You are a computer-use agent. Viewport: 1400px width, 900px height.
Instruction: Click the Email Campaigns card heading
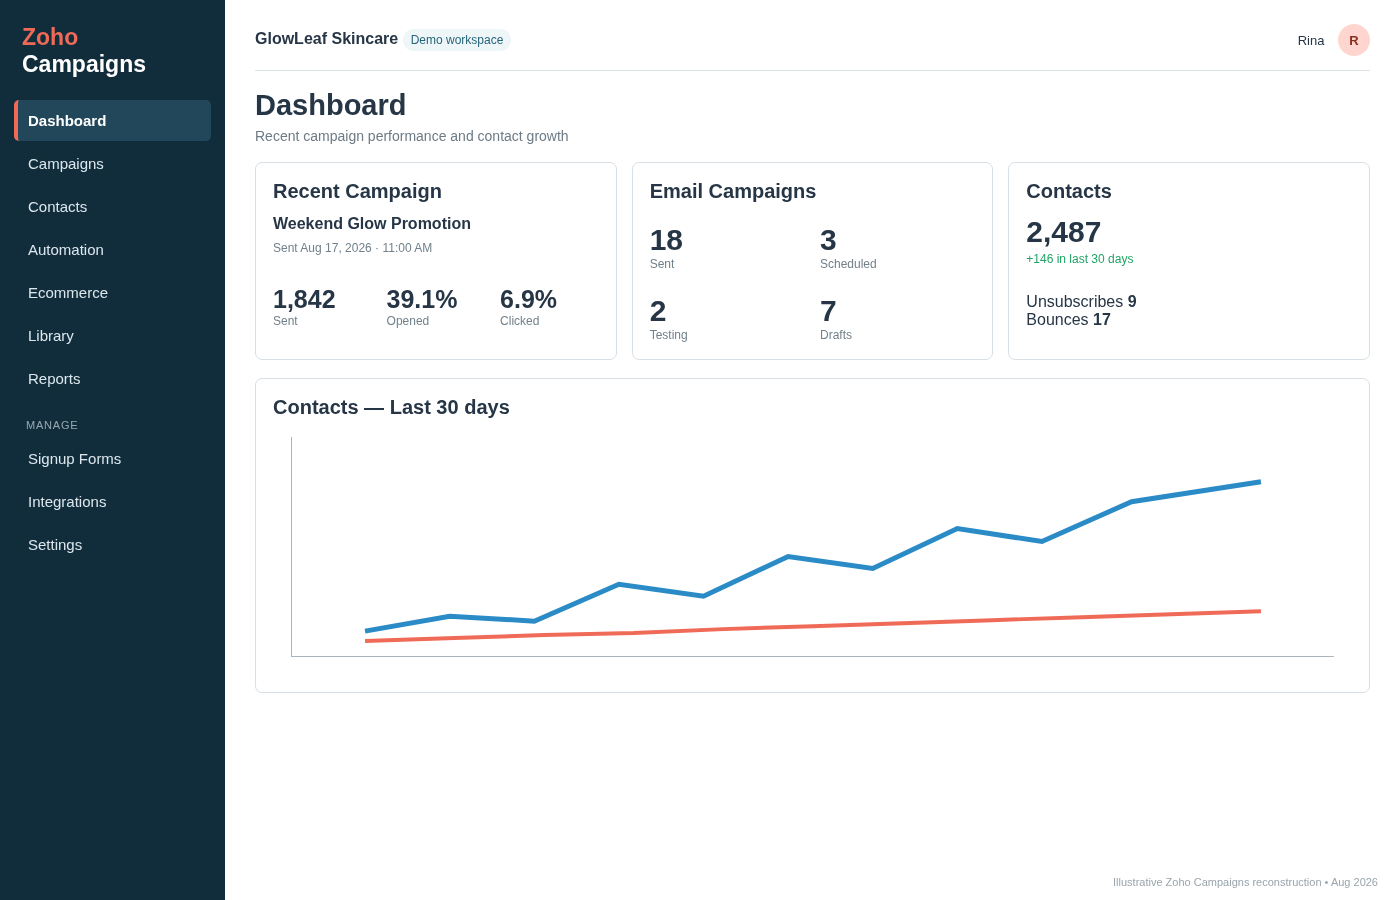pos(733,191)
